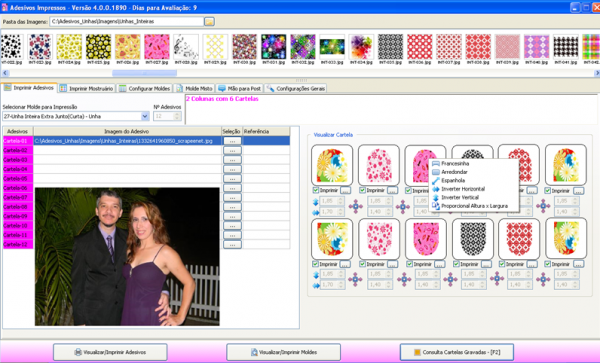Click the Referência column header

[266, 131]
